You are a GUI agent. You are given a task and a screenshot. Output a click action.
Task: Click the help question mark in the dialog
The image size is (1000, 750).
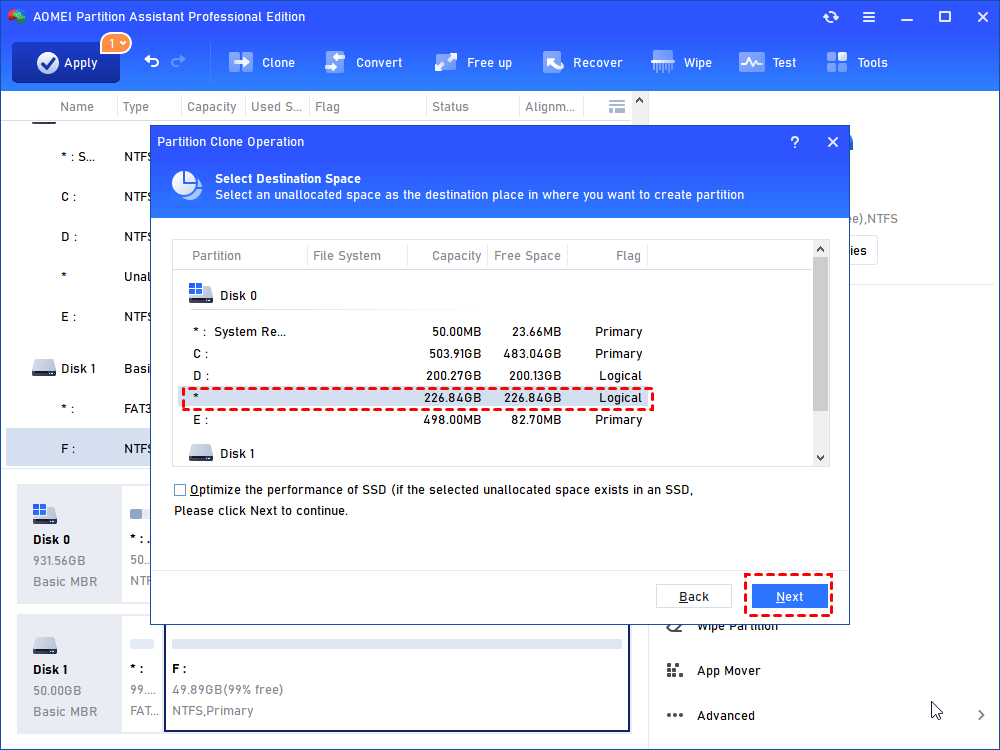click(x=795, y=142)
